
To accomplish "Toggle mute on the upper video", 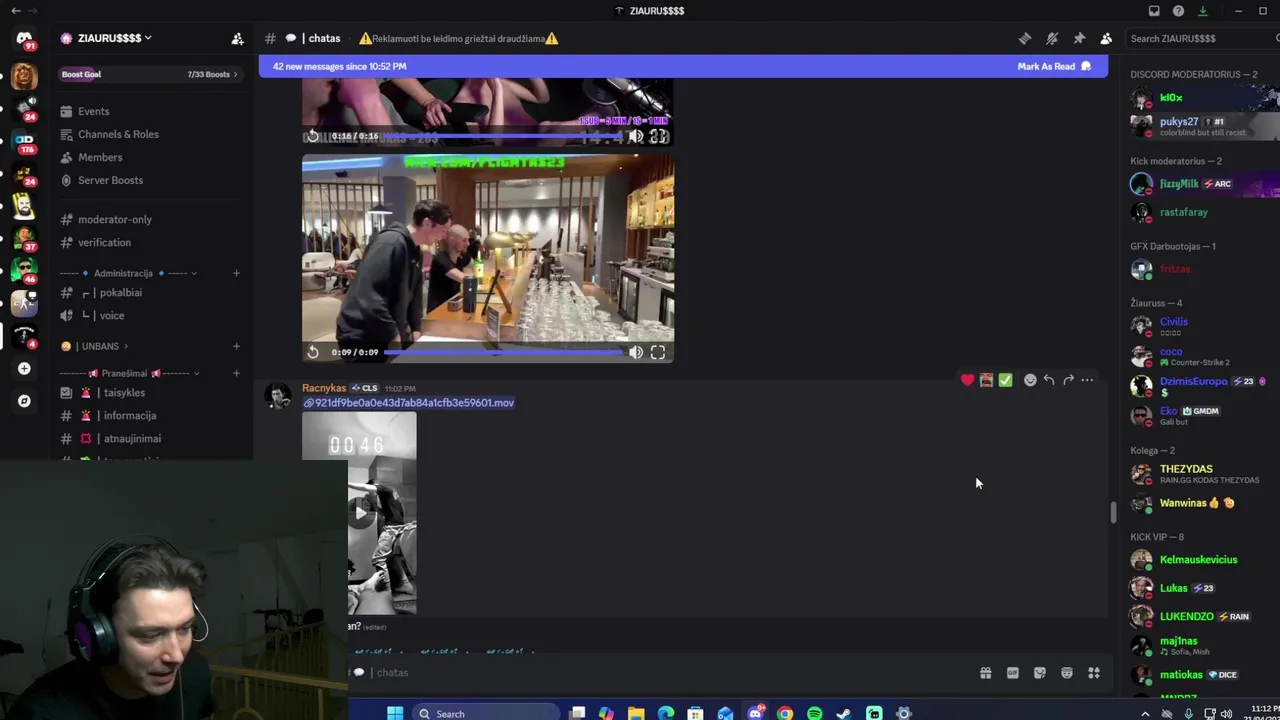I will tap(636, 136).
